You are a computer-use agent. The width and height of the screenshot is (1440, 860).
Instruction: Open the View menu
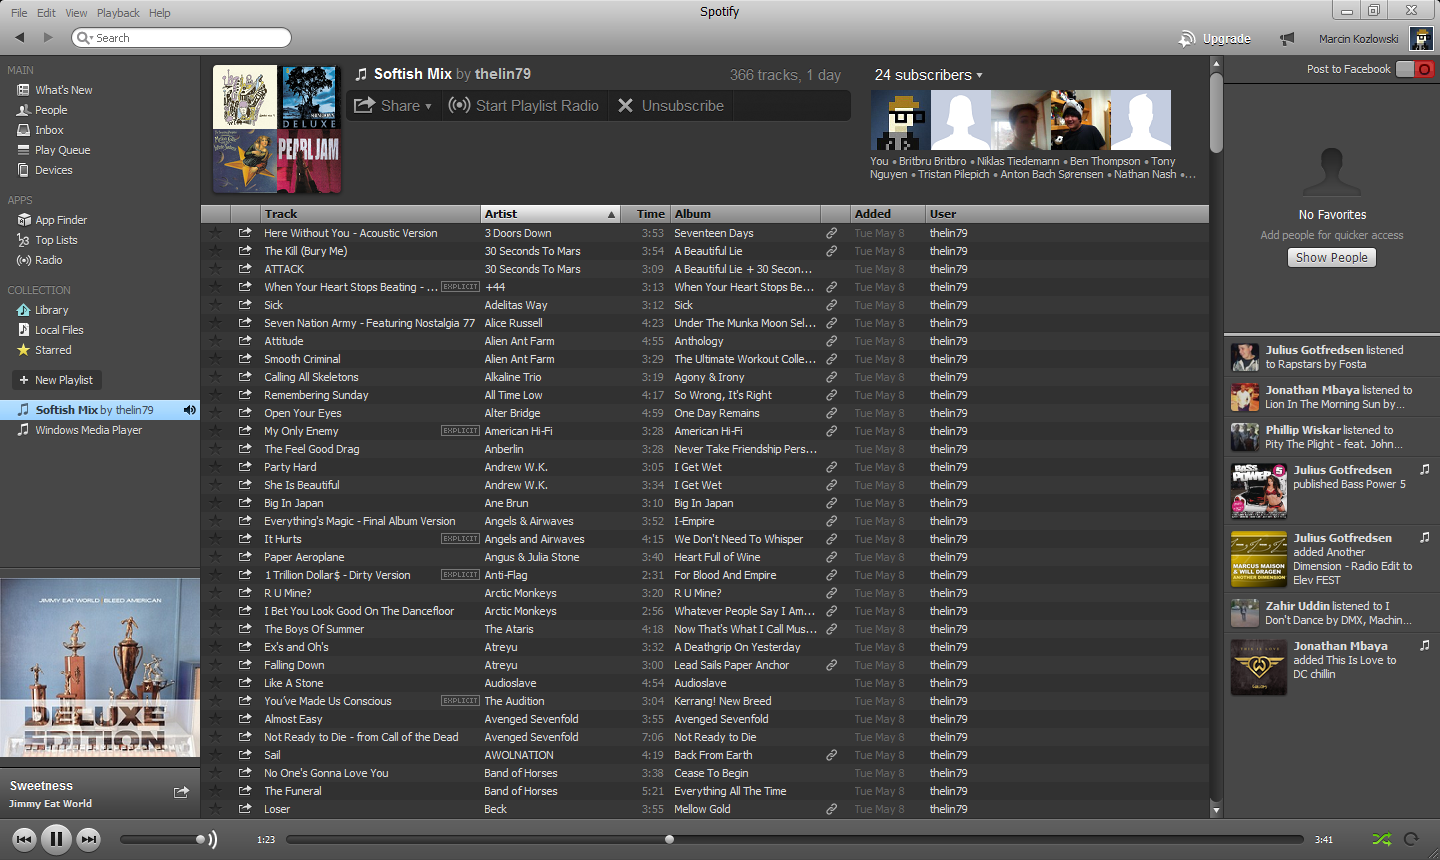tap(76, 13)
